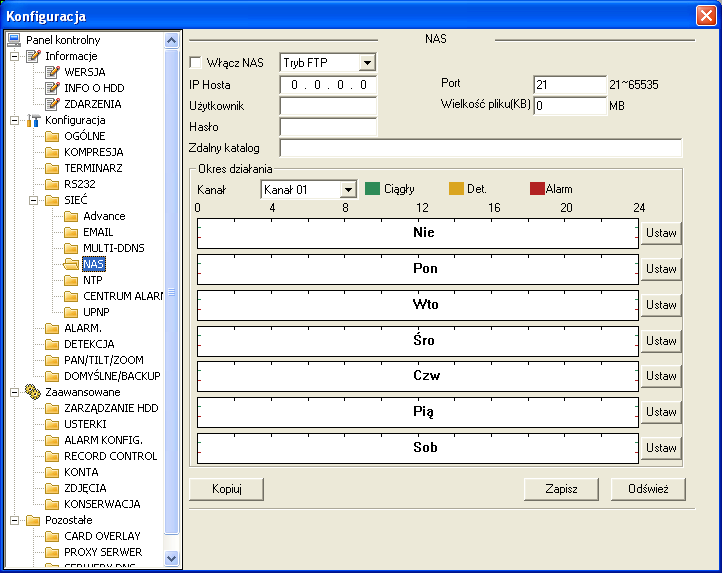
Task: Click the open NAS folder icon
Action: [71, 264]
